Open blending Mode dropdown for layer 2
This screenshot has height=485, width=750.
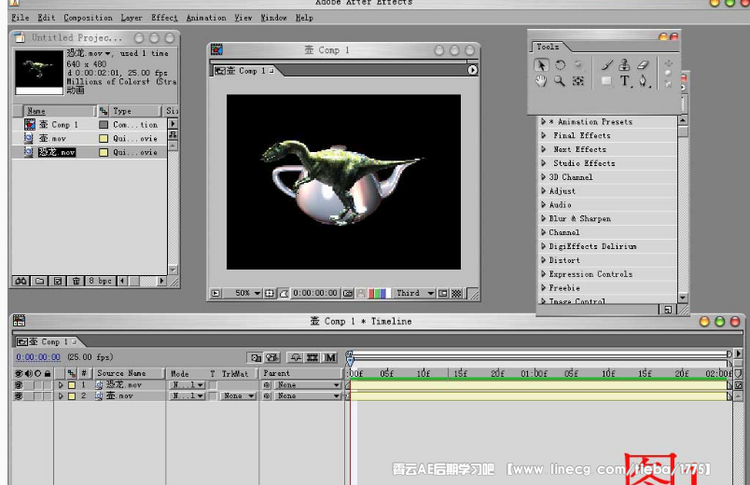tap(188, 396)
